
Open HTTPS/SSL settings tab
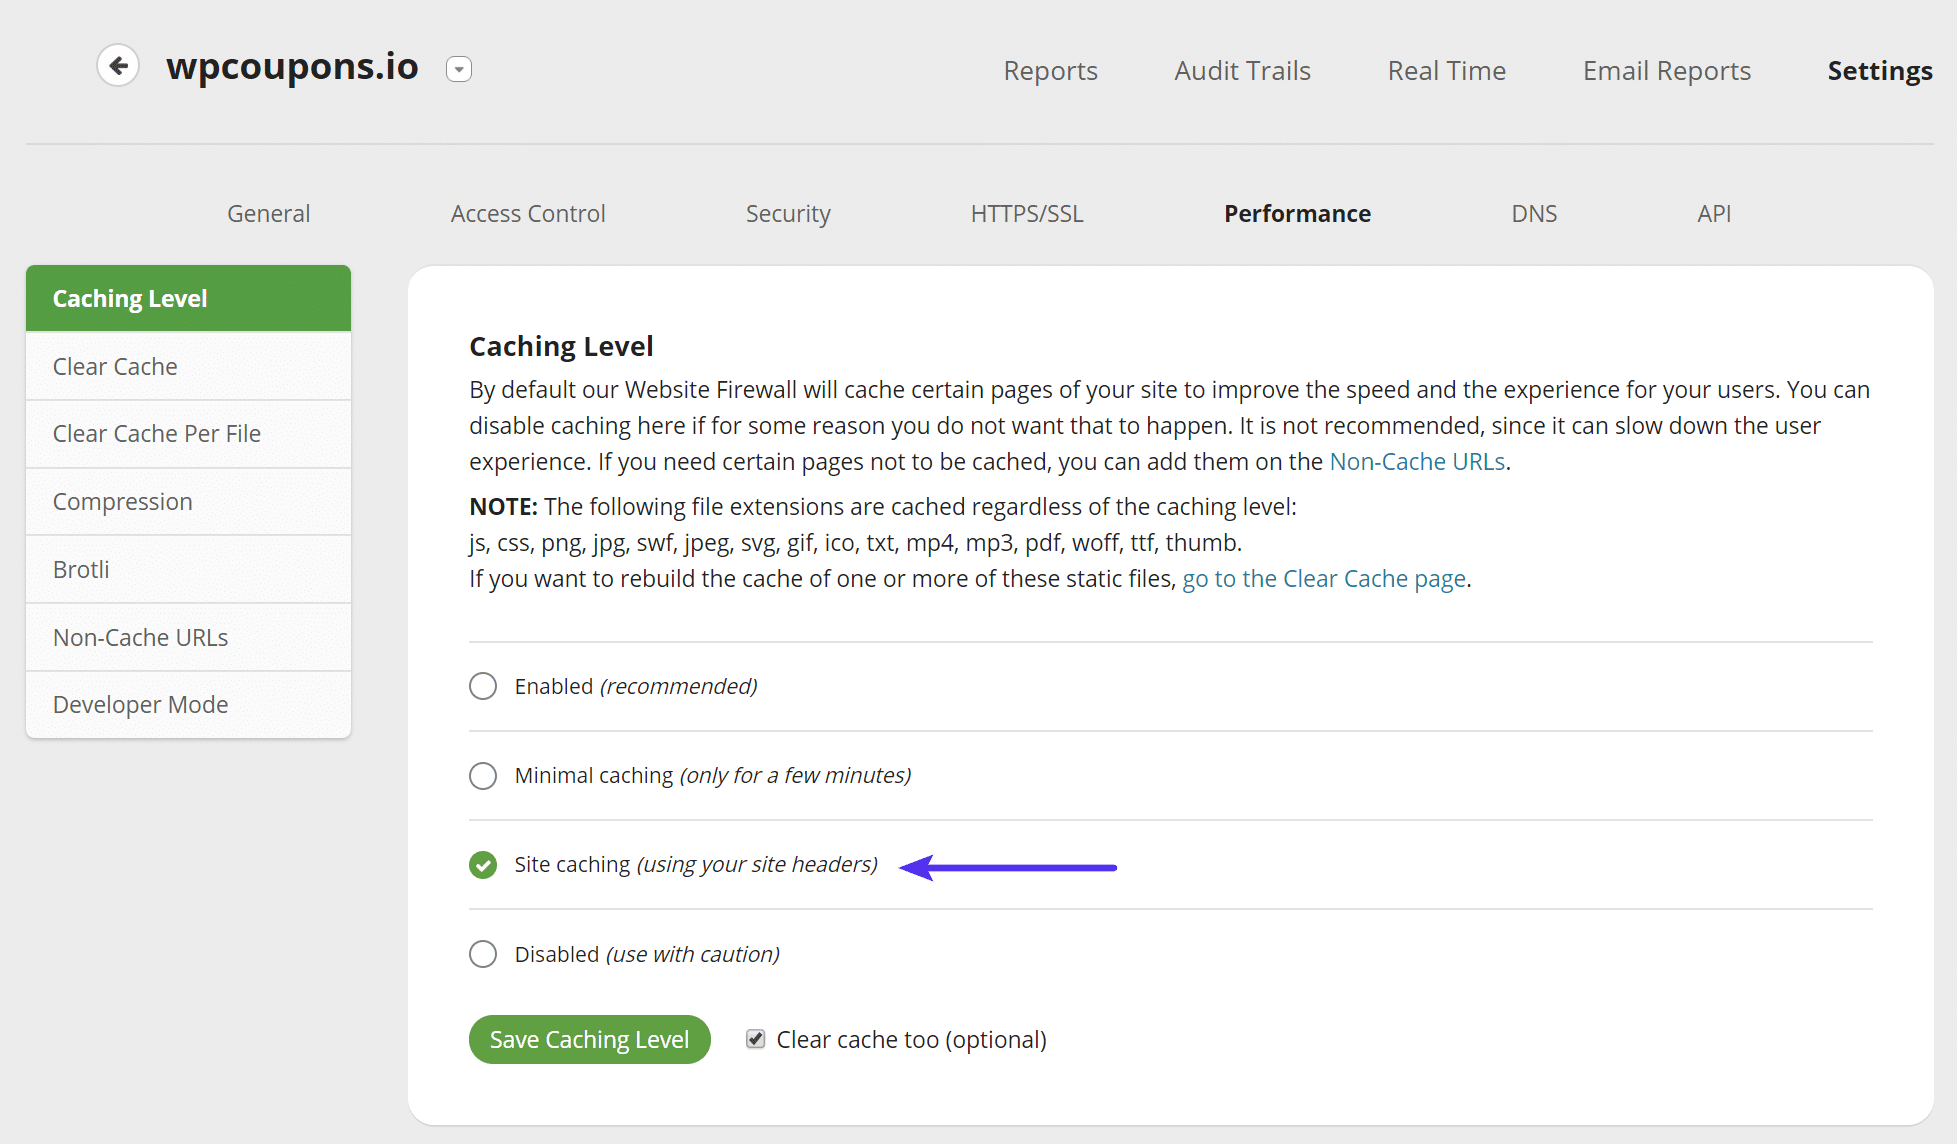pos(1028,211)
